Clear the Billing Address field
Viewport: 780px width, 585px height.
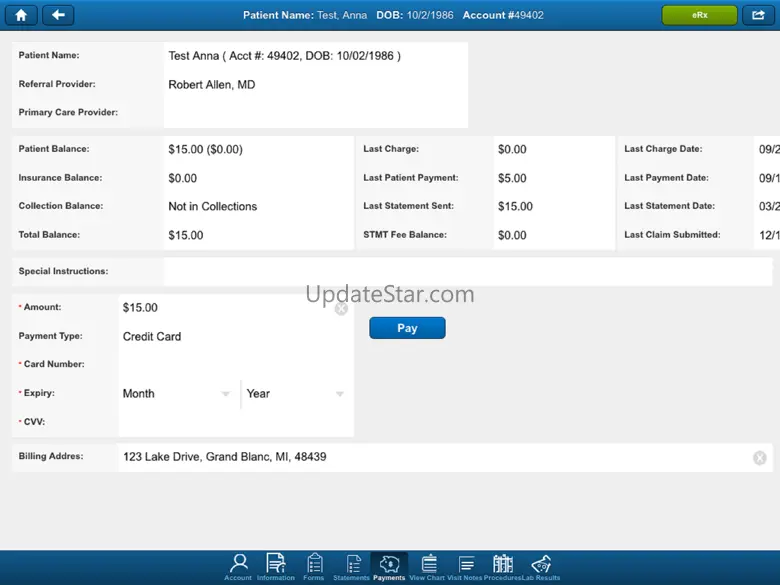(759, 458)
